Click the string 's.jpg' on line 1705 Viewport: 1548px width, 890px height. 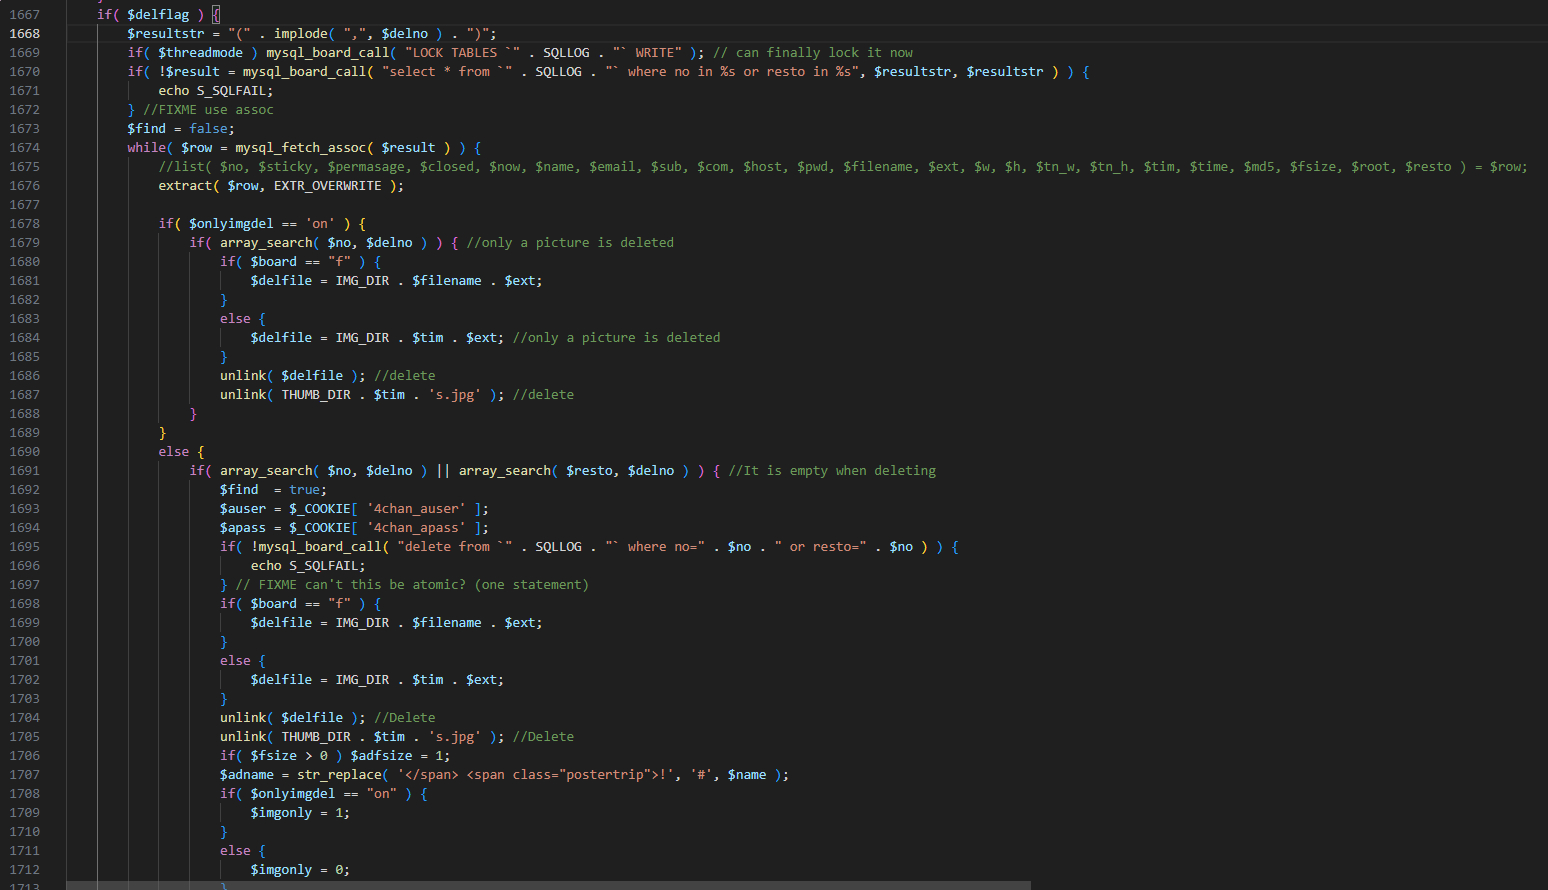455,737
